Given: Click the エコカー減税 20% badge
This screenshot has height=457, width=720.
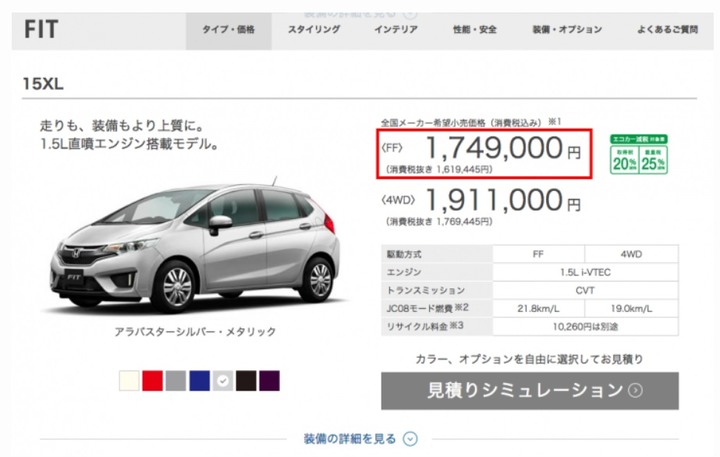Looking at the screenshot, I should pos(624,160).
